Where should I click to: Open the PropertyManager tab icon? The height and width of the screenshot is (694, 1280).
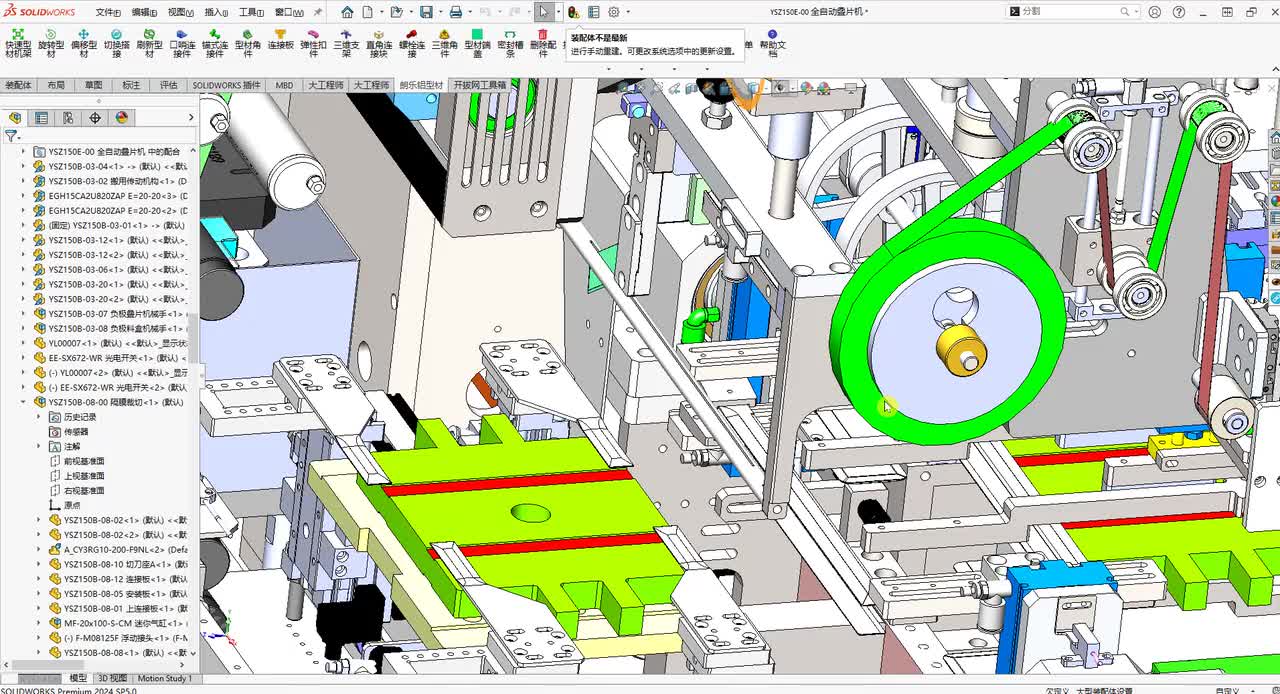click(x=41, y=117)
